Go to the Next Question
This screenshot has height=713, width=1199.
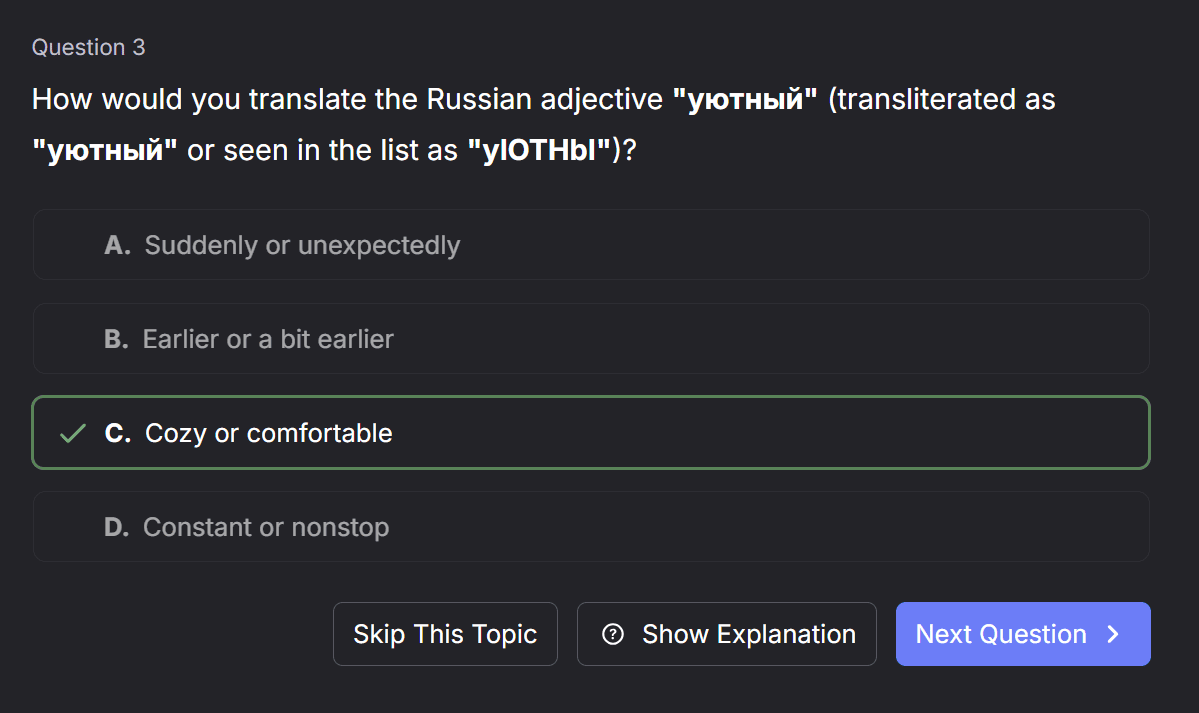[x=1023, y=634]
